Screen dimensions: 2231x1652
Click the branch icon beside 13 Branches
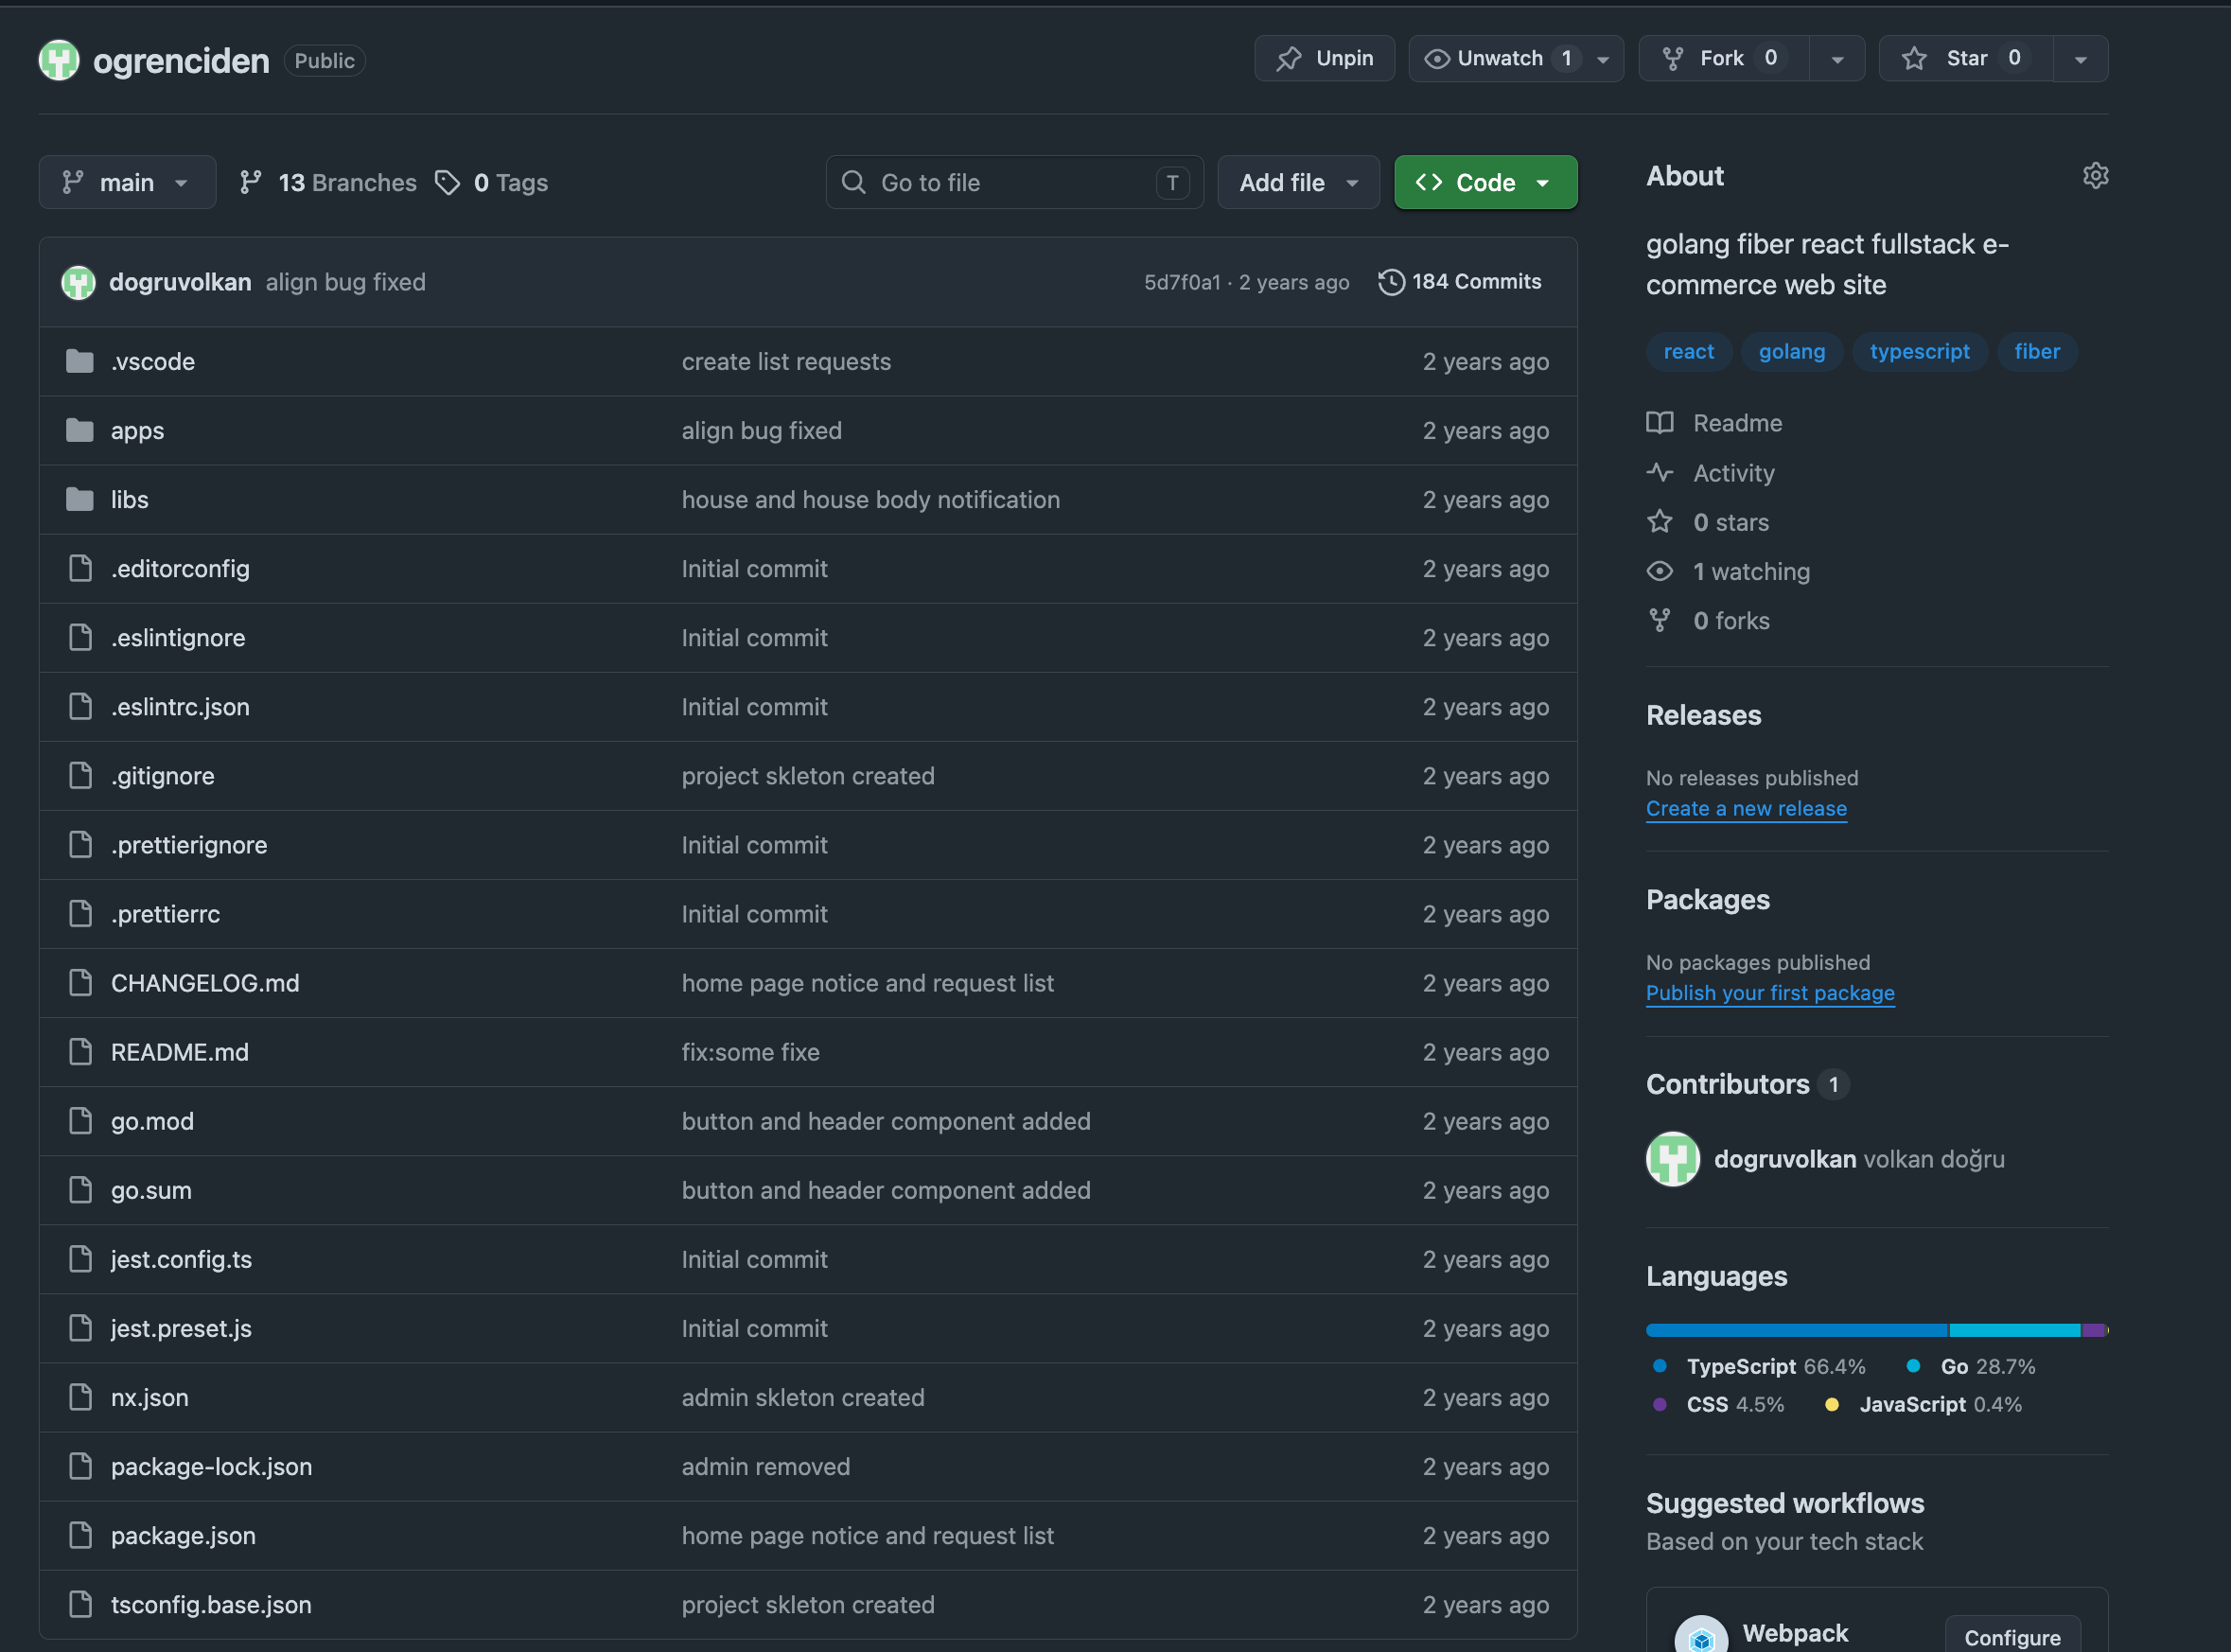coord(250,182)
